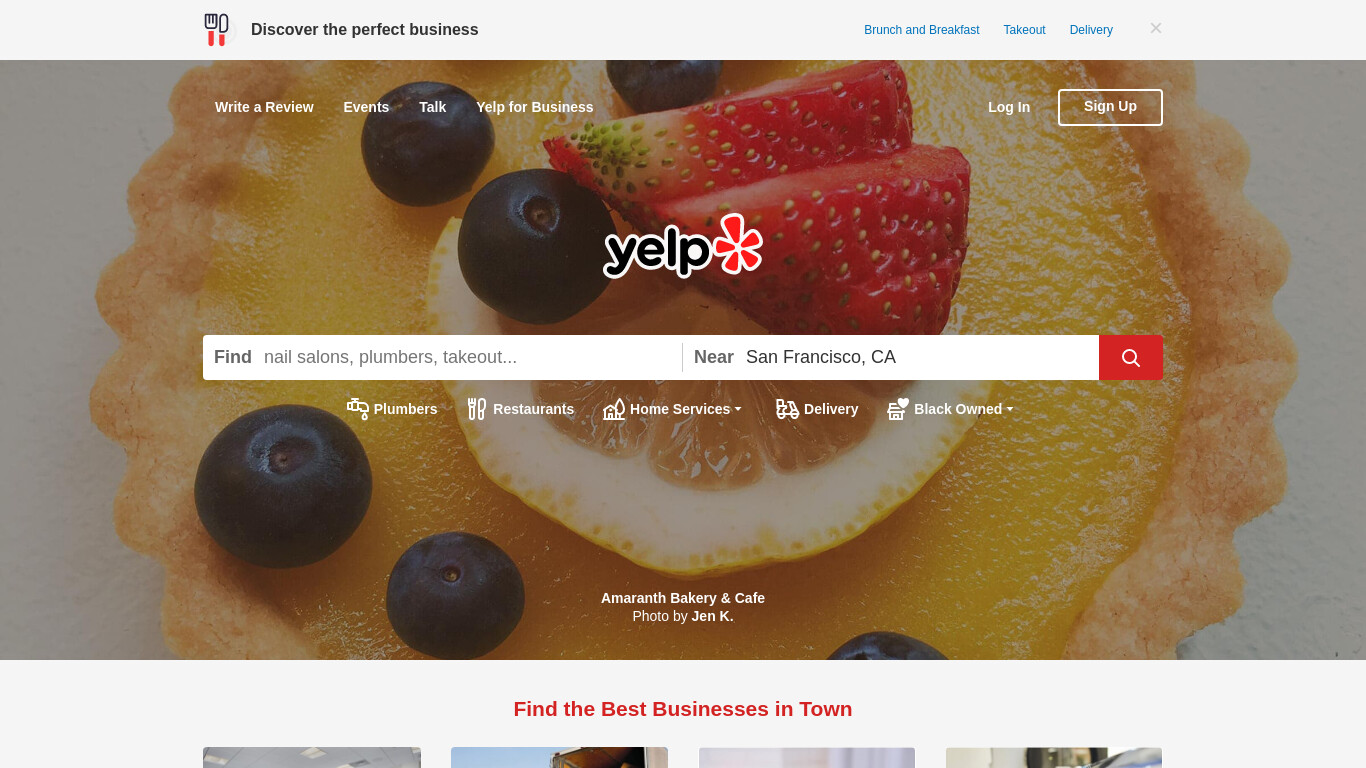Click the Home Services house icon
Image resolution: width=1366 pixels, height=768 pixels.
[614, 409]
